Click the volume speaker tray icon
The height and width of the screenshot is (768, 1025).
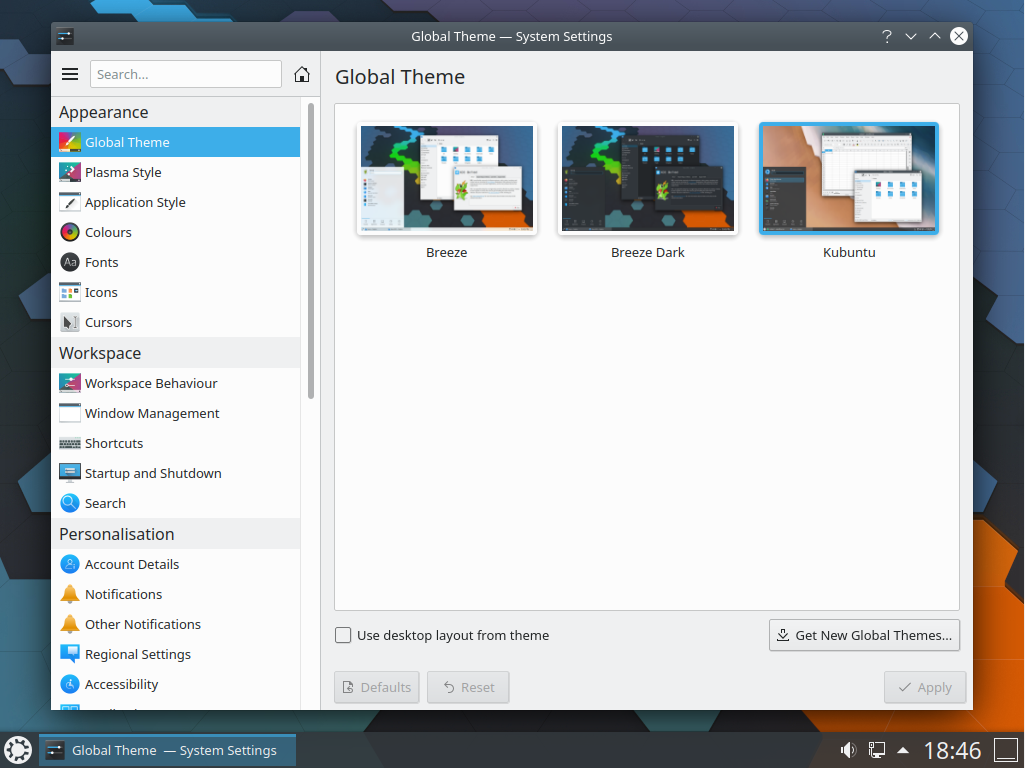(x=848, y=750)
